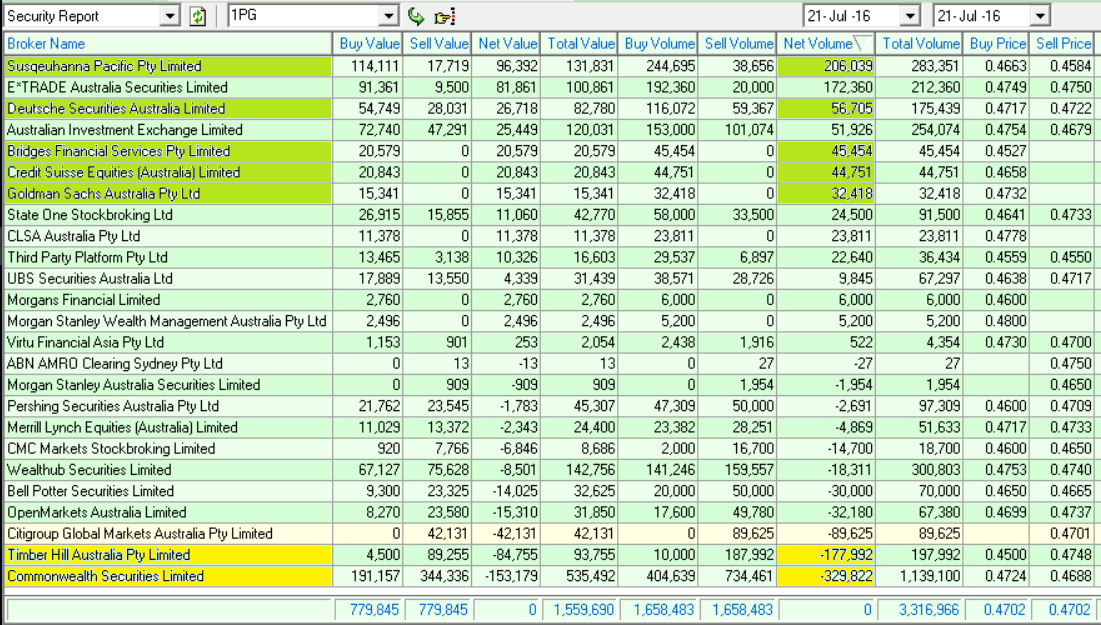Sort by the Net Value column header

point(506,44)
